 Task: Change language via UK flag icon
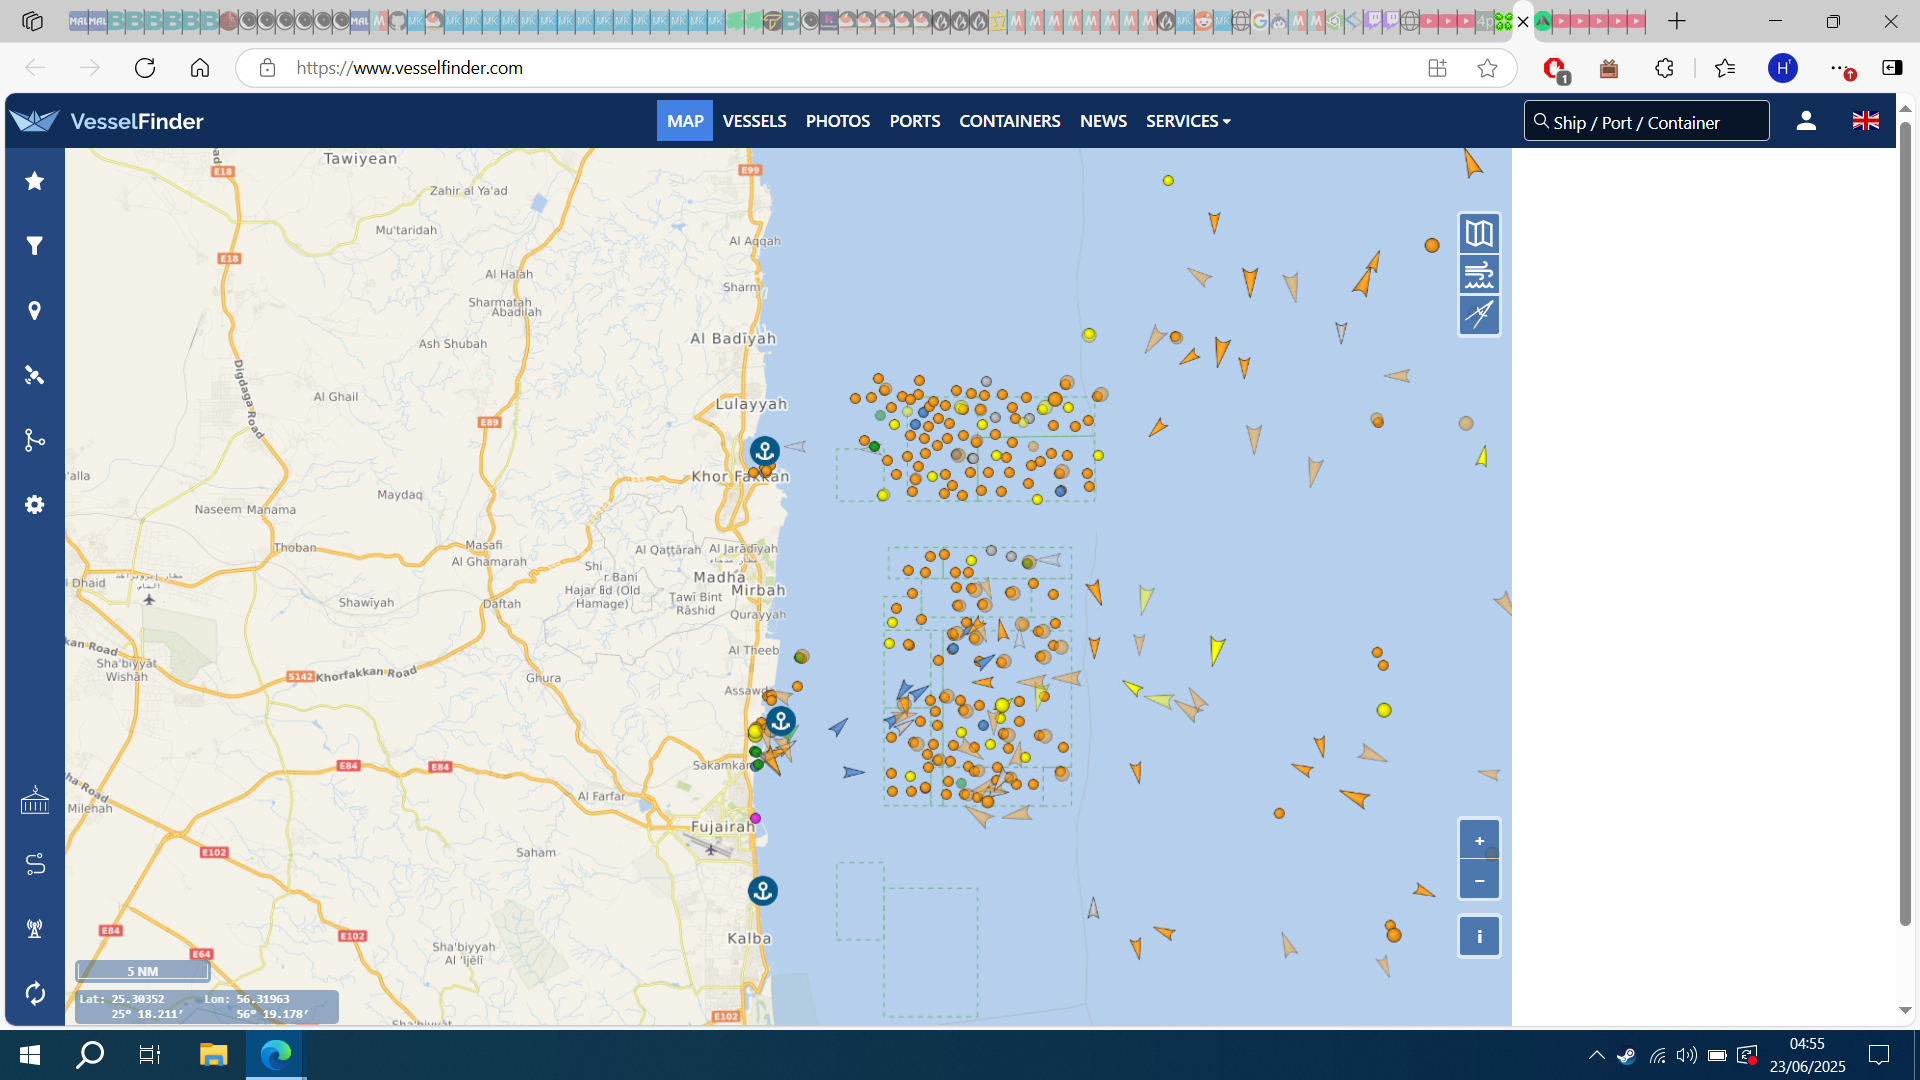(1866, 121)
